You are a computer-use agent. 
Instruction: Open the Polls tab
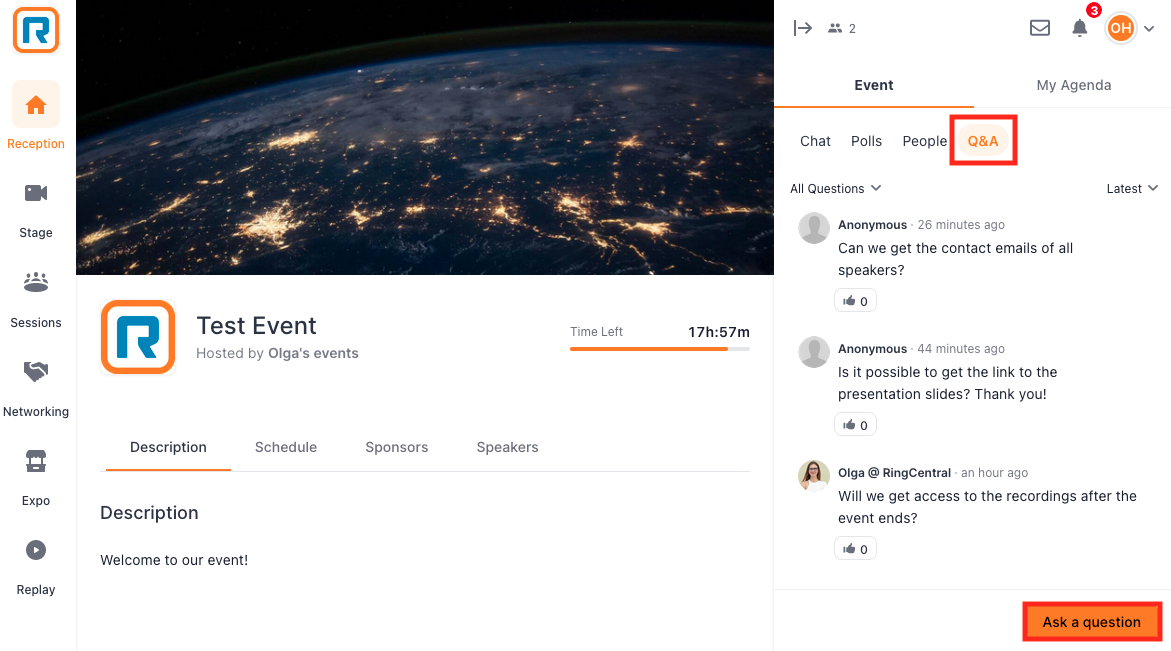click(866, 141)
